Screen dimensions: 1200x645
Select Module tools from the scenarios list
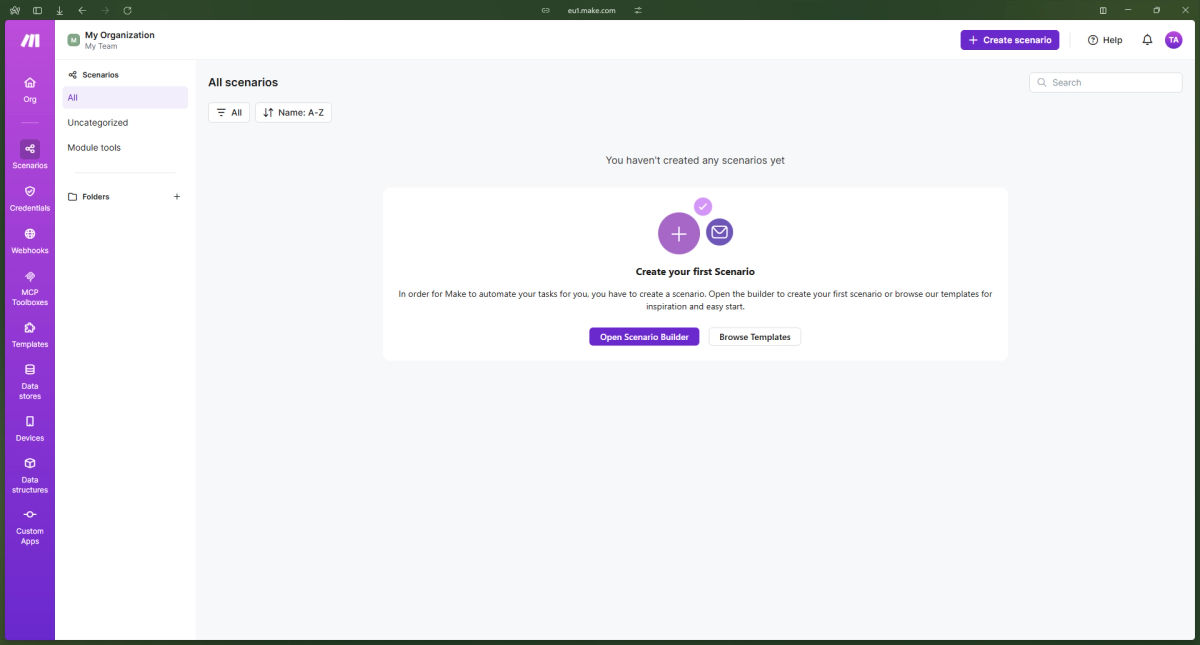pos(93,147)
